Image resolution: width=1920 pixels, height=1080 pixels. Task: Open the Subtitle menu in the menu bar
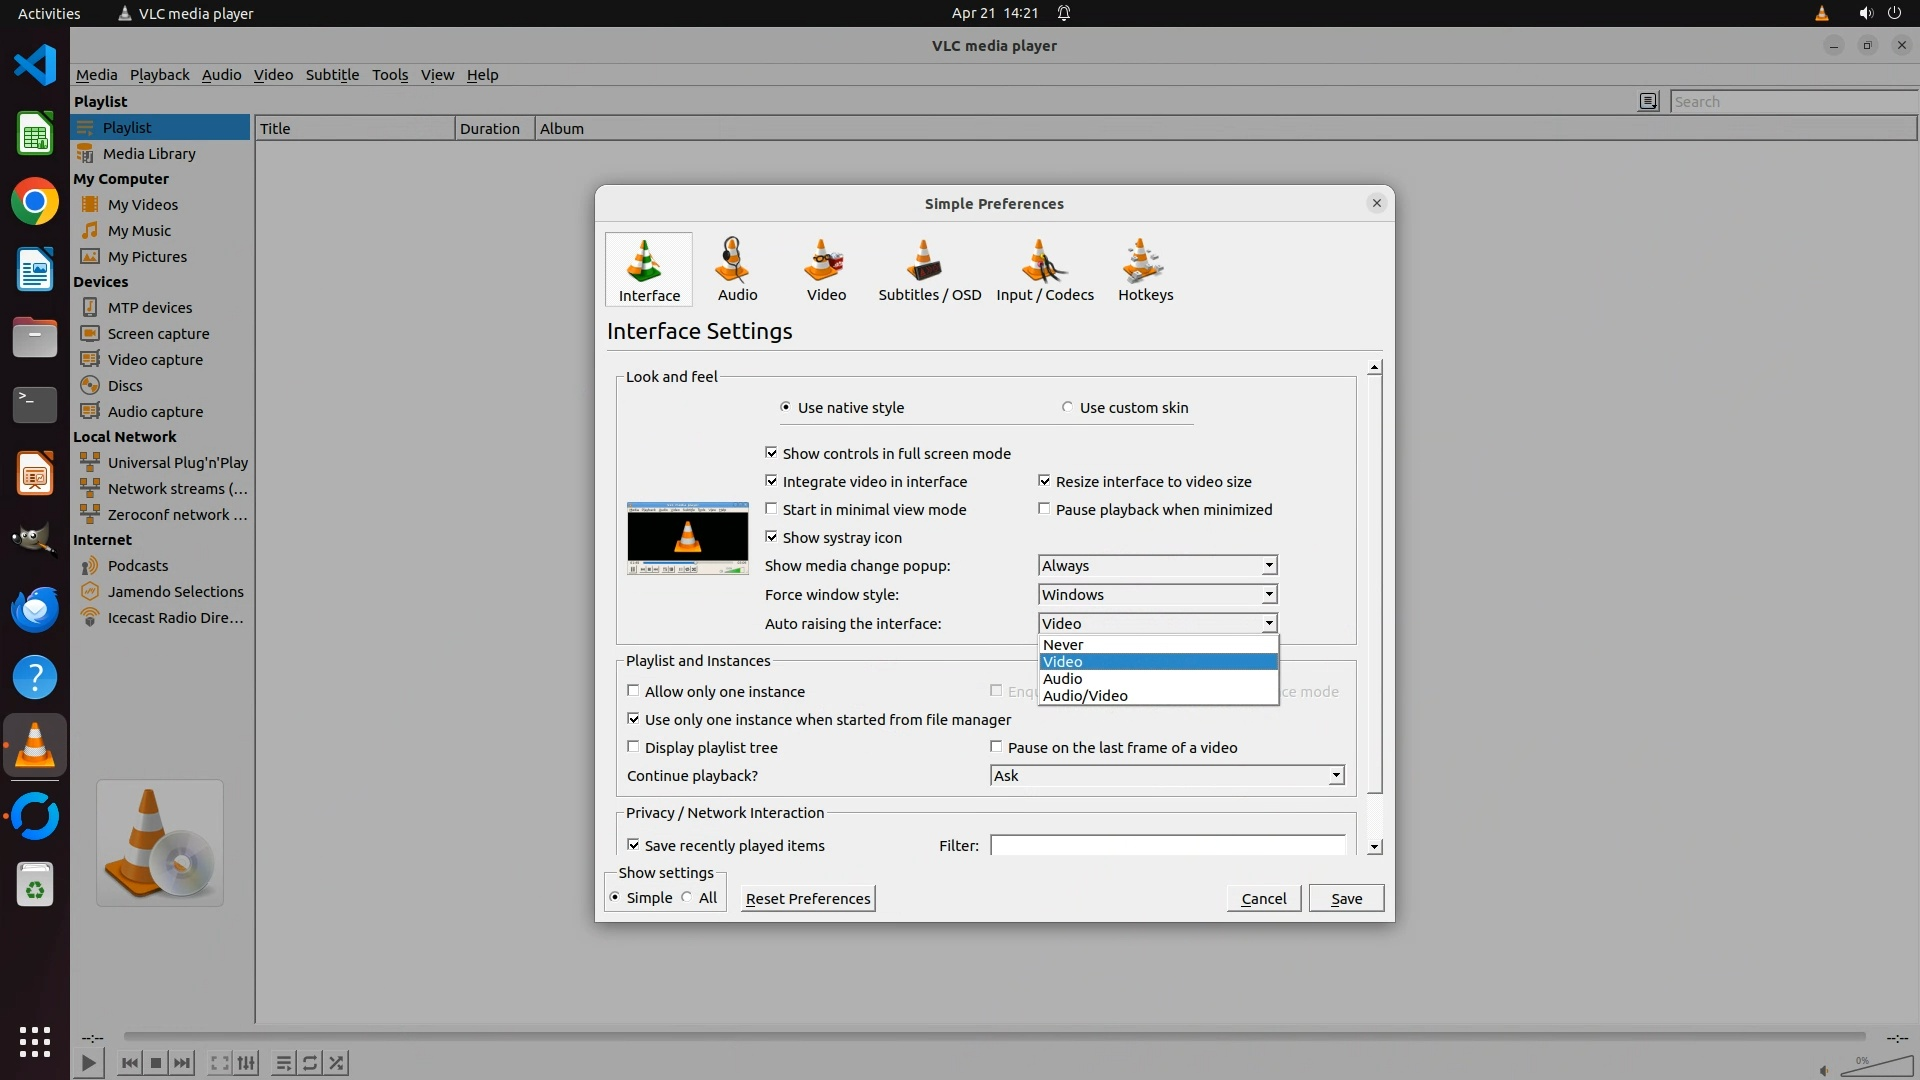tap(332, 75)
